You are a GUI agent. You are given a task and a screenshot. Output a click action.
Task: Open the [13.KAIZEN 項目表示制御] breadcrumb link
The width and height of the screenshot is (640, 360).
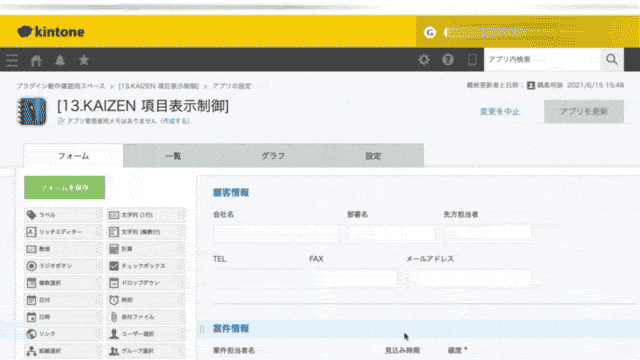[x=158, y=86]
